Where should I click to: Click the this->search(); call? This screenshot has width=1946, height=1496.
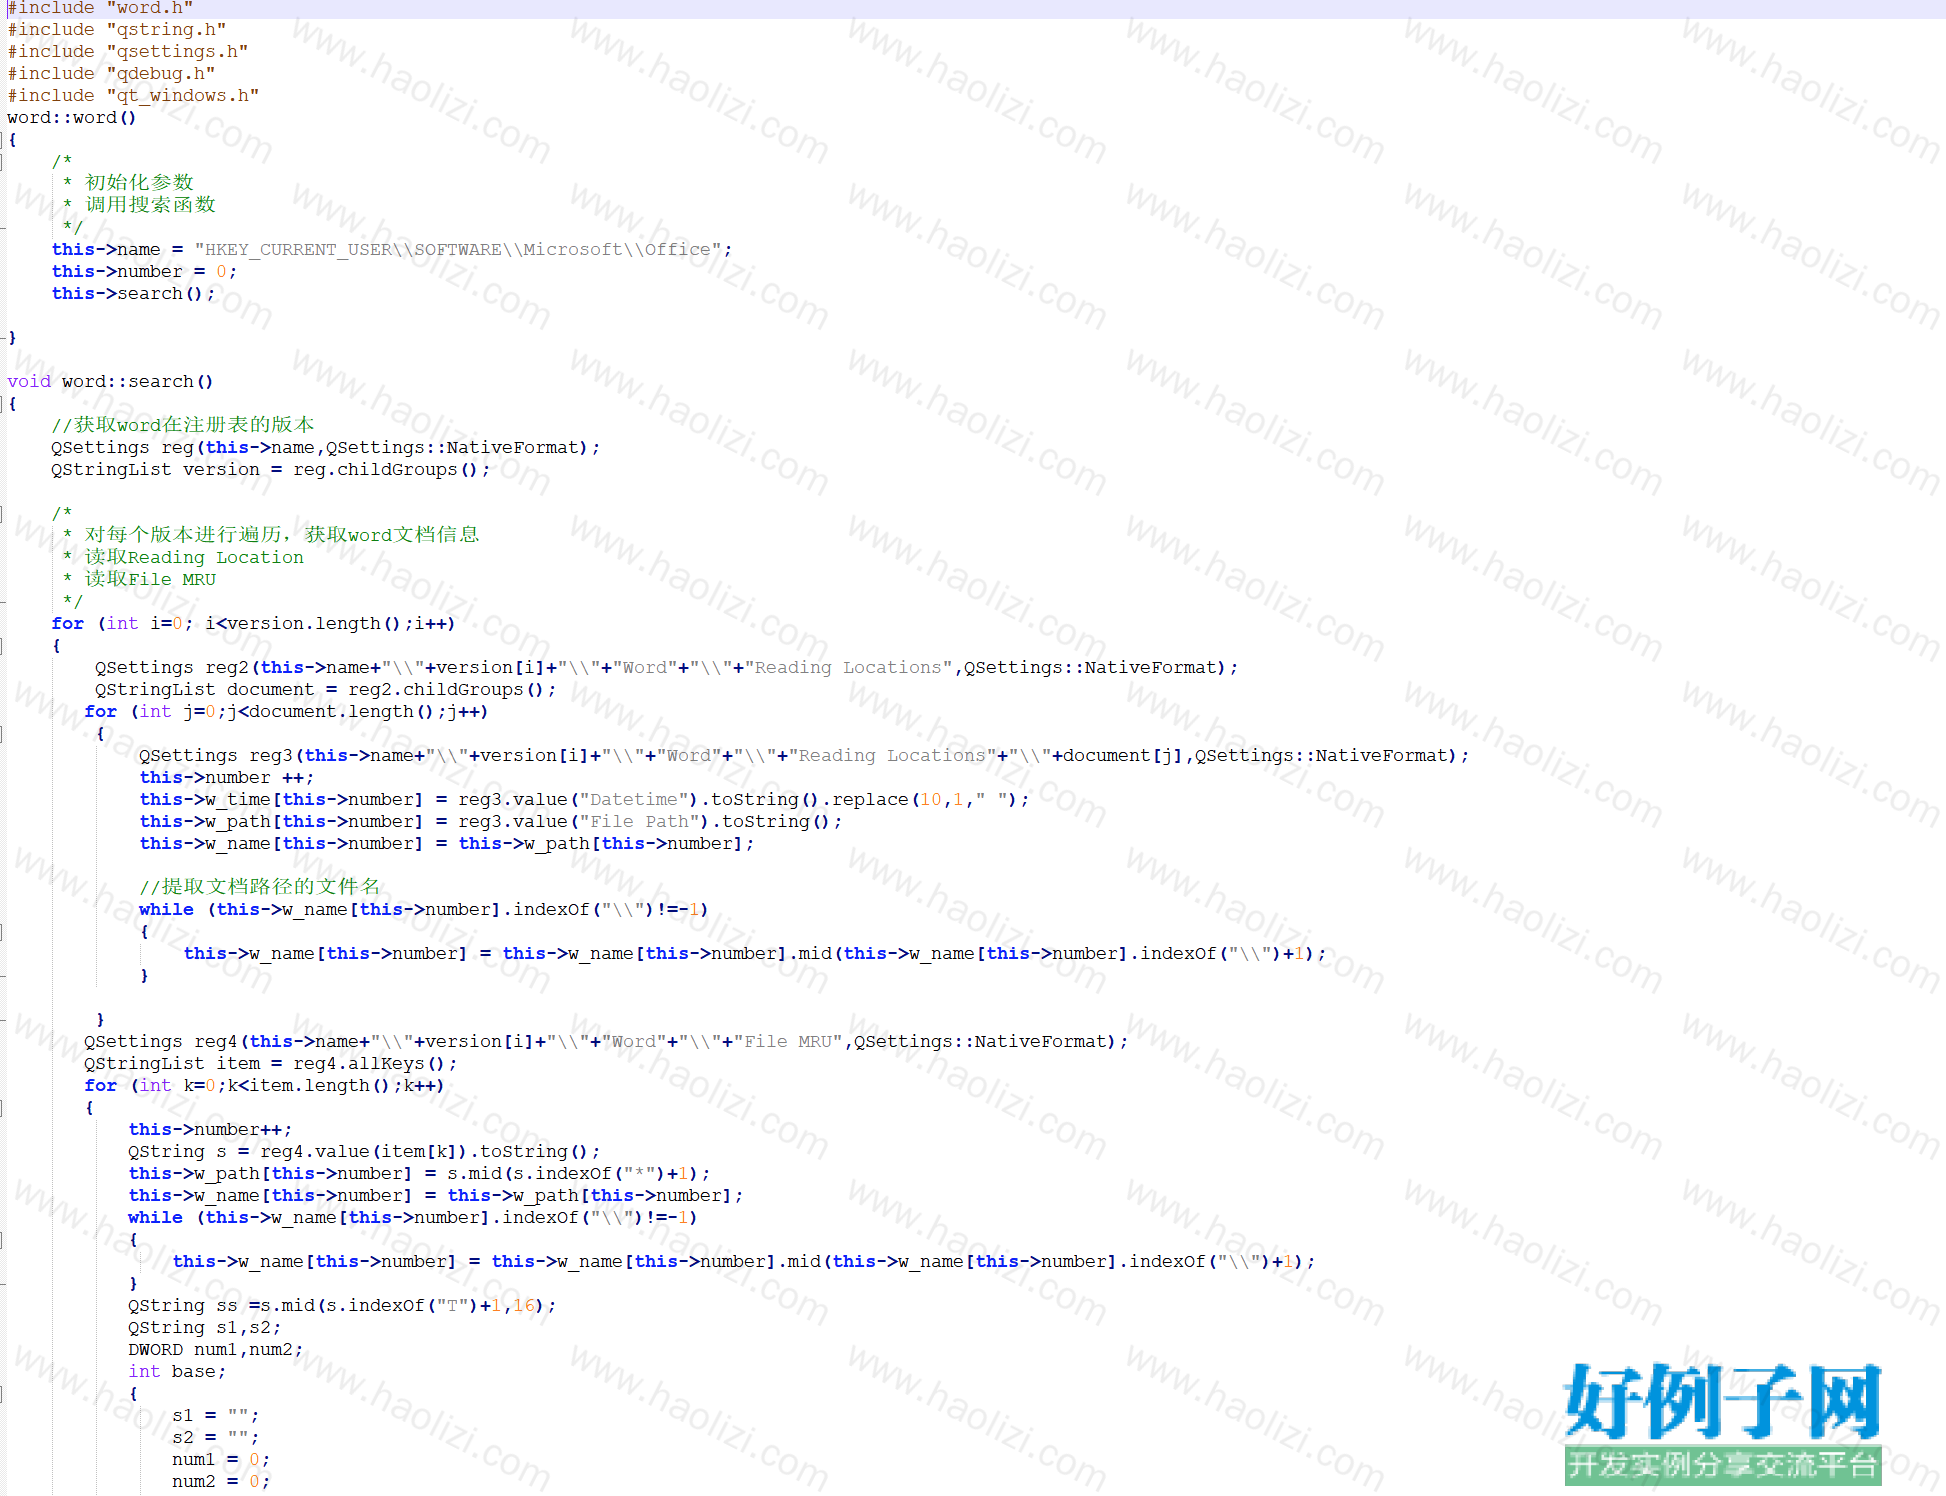133,294
